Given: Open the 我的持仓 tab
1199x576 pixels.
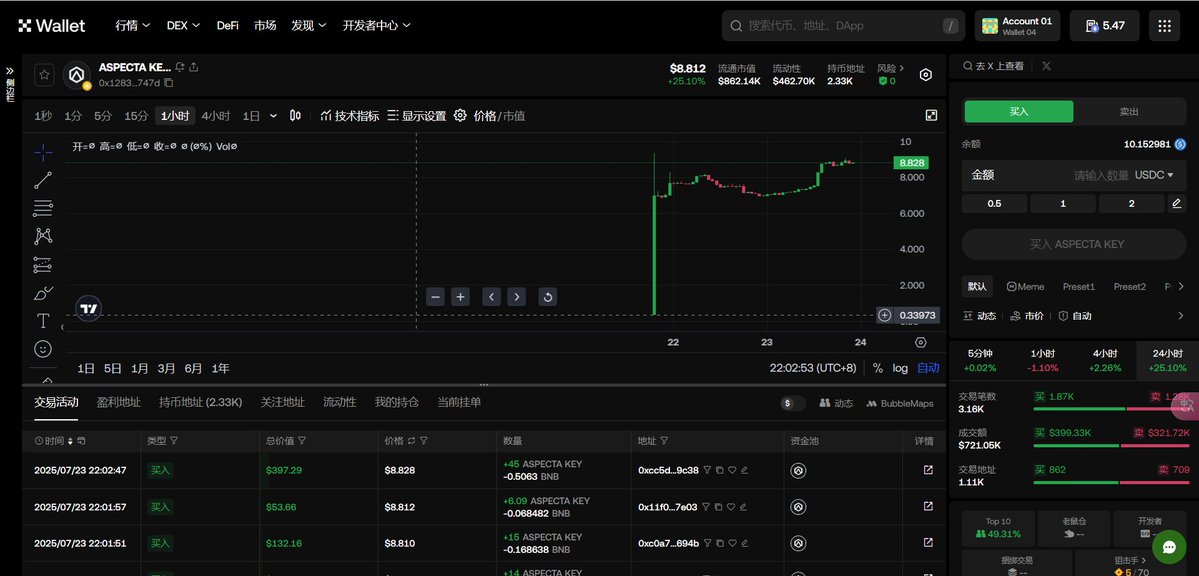Looking at the screenshot, I should (396, 402).
